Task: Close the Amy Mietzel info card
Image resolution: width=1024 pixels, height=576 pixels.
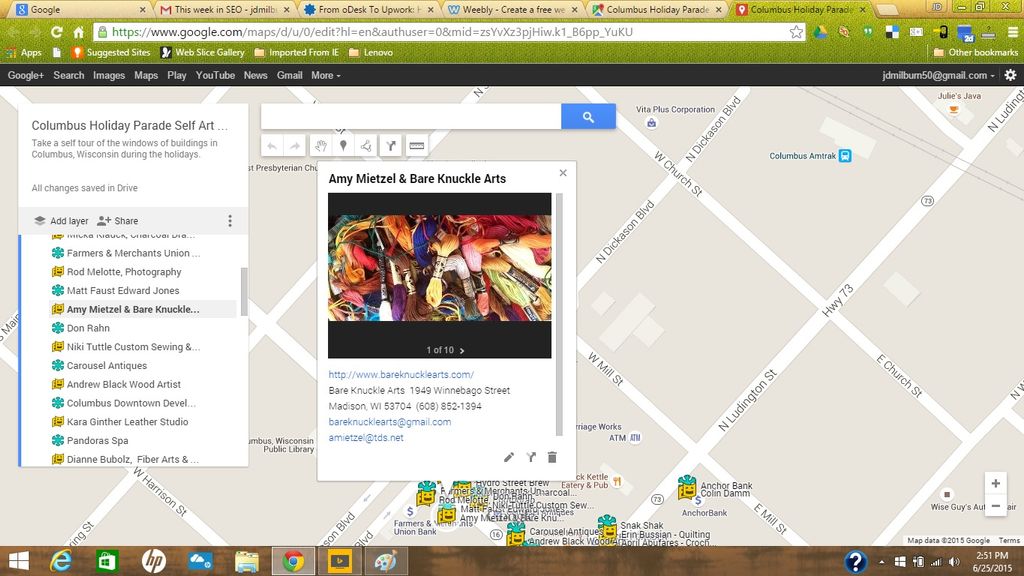Action: click(563, 173)
